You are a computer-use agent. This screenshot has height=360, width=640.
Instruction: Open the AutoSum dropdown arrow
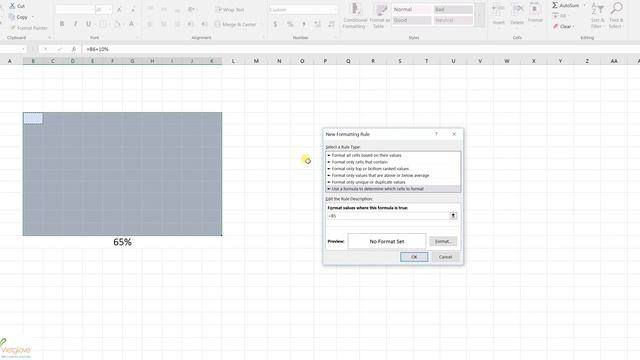coord(584,5)
